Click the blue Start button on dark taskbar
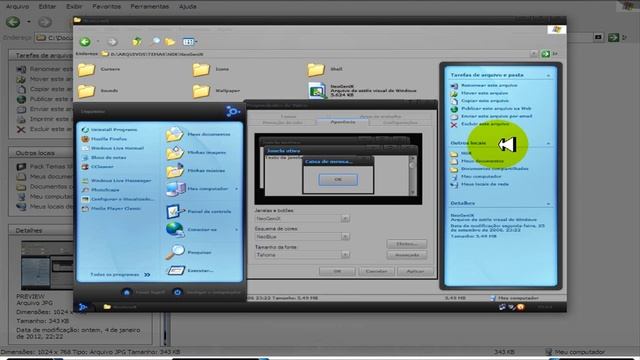Viewport: 640px width, 360px height. point(83,307)
